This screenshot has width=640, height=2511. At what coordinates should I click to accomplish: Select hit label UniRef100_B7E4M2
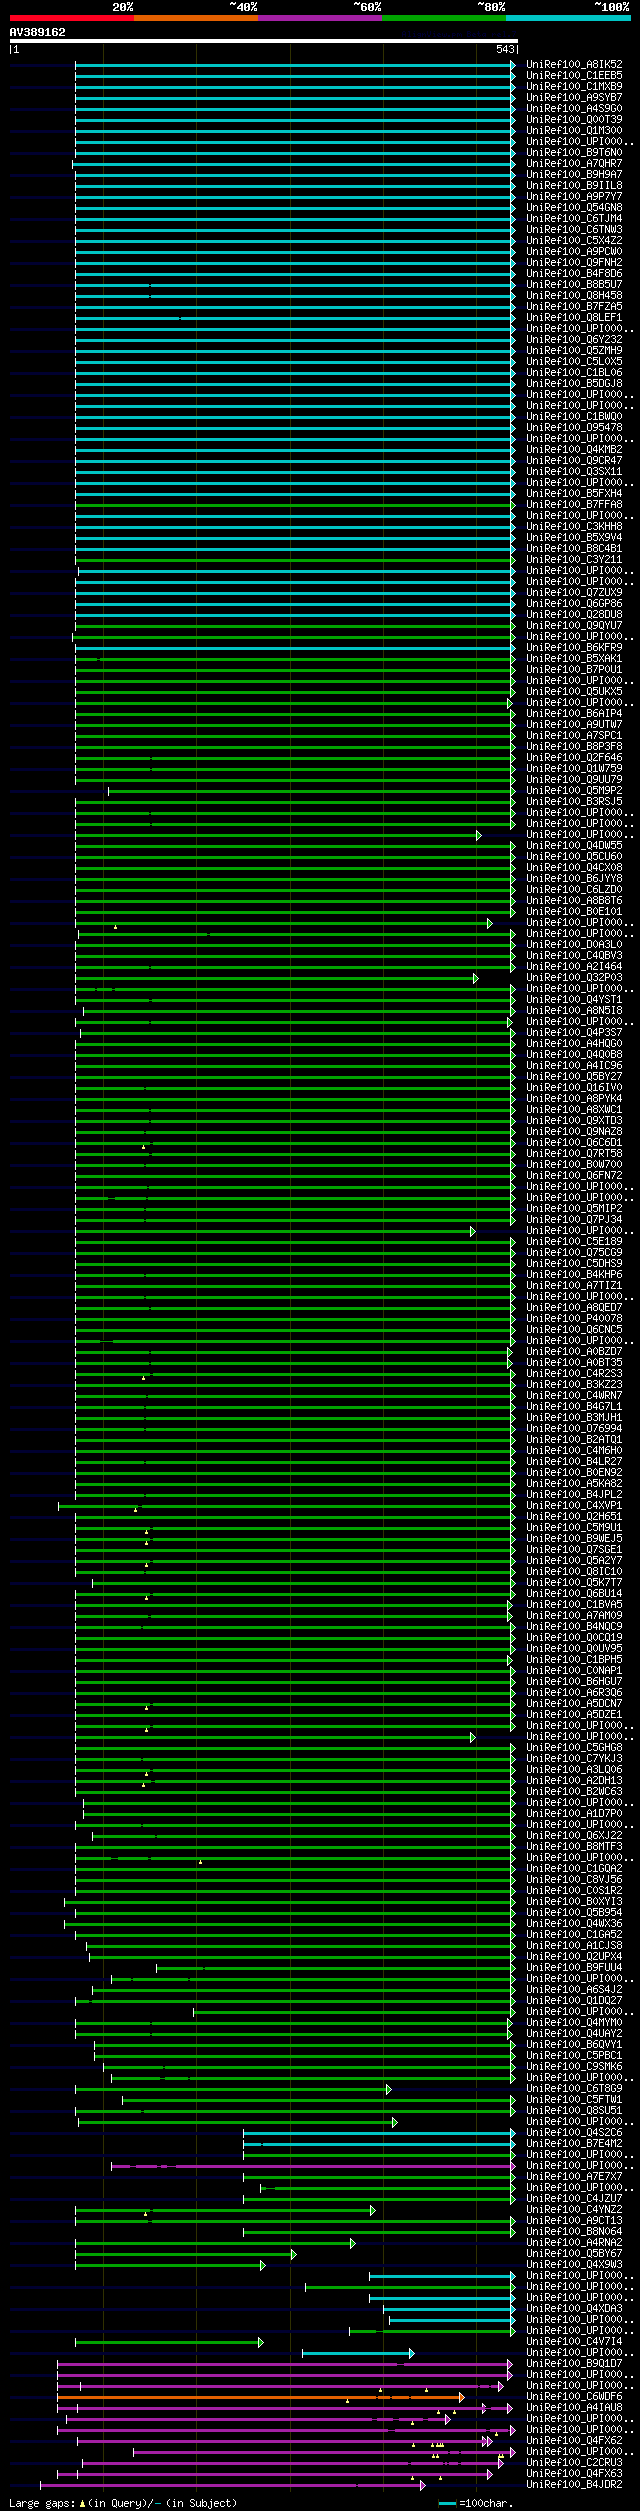click(574, 2143)
